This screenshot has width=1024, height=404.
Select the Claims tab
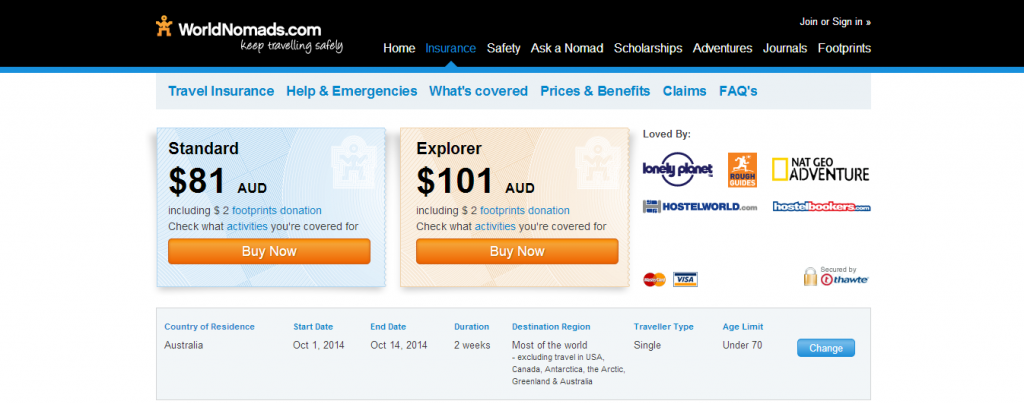(x=684, y=91)
